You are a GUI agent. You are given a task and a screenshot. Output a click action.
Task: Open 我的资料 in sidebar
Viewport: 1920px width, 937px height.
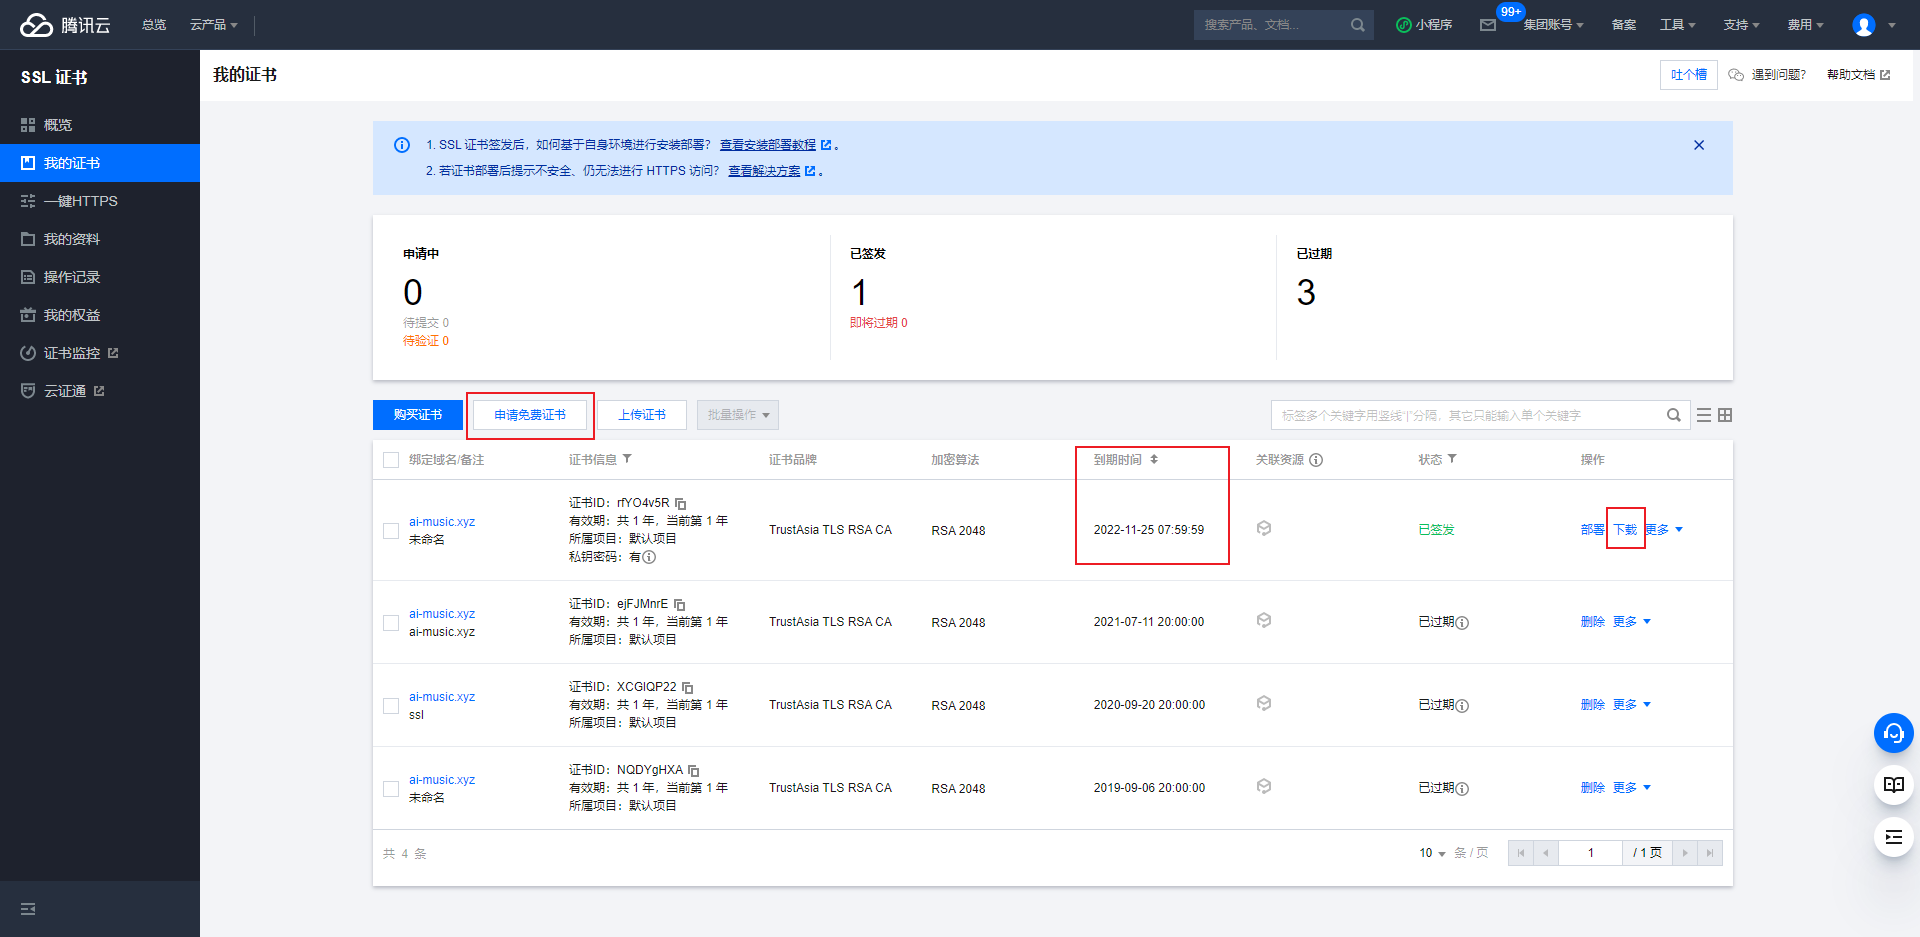(x=100, y=239)
